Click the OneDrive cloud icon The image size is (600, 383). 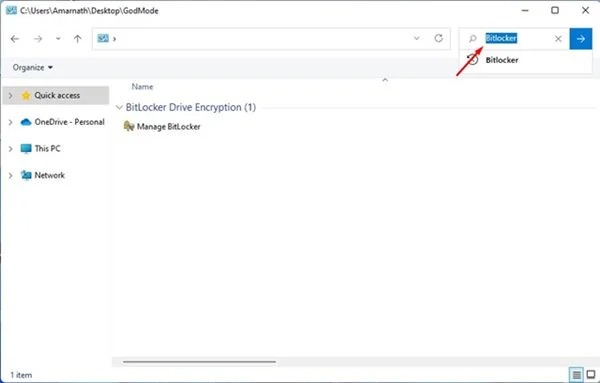[x=26, y=122]
